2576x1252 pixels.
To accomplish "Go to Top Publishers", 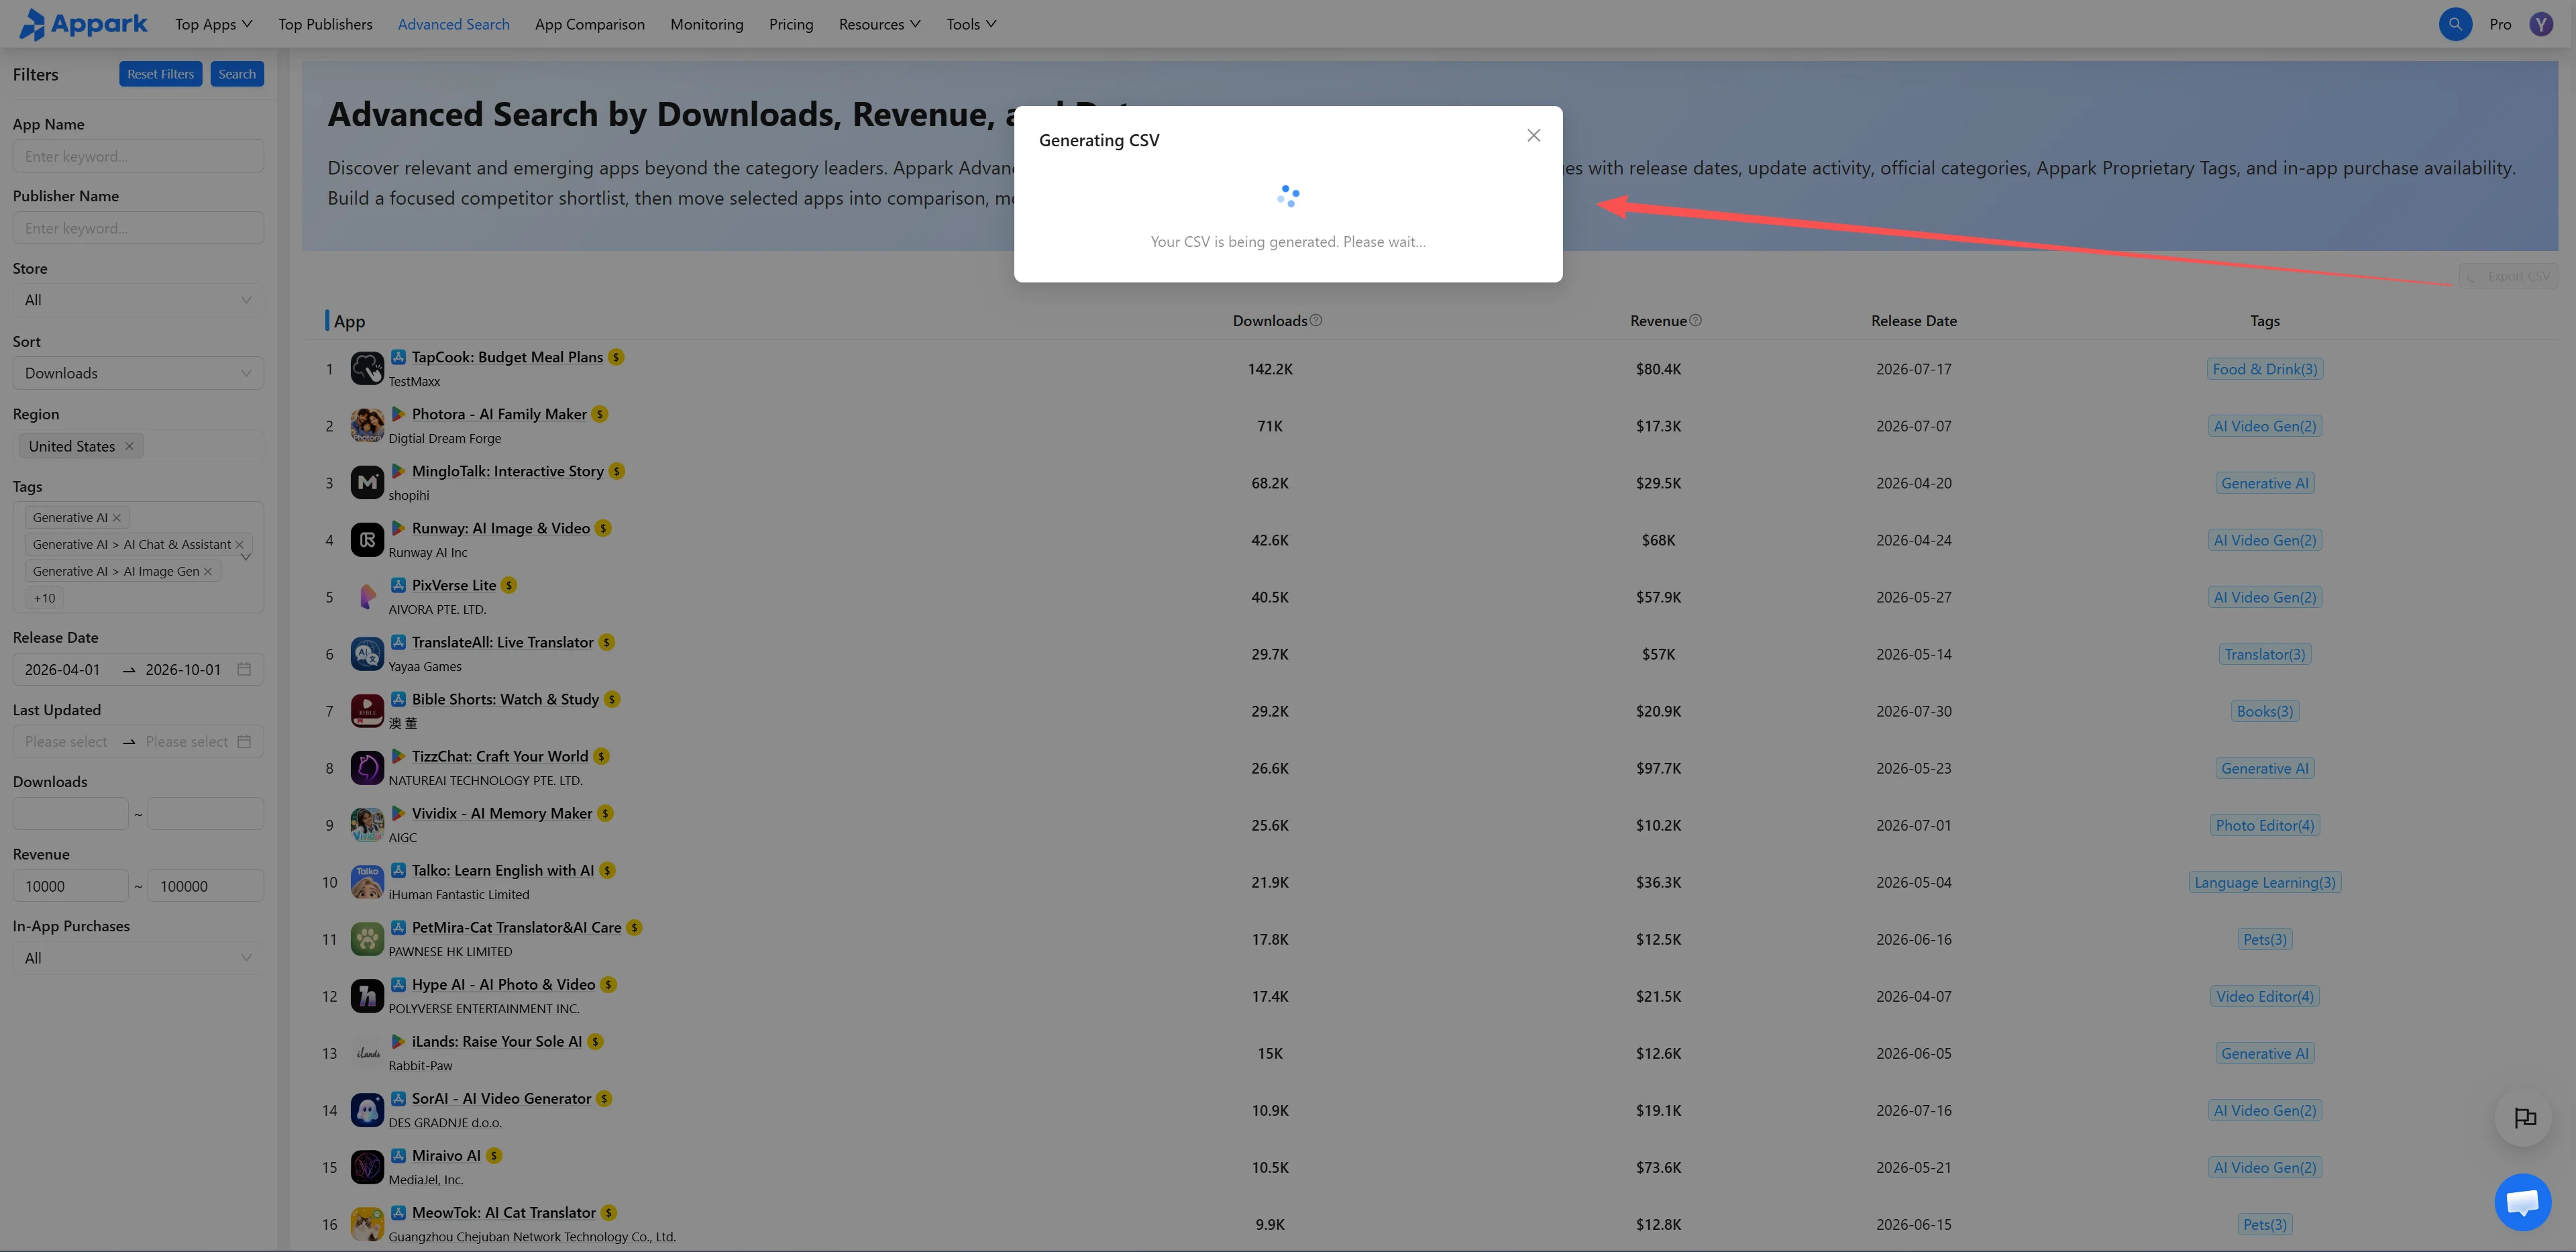I will 325,24.
